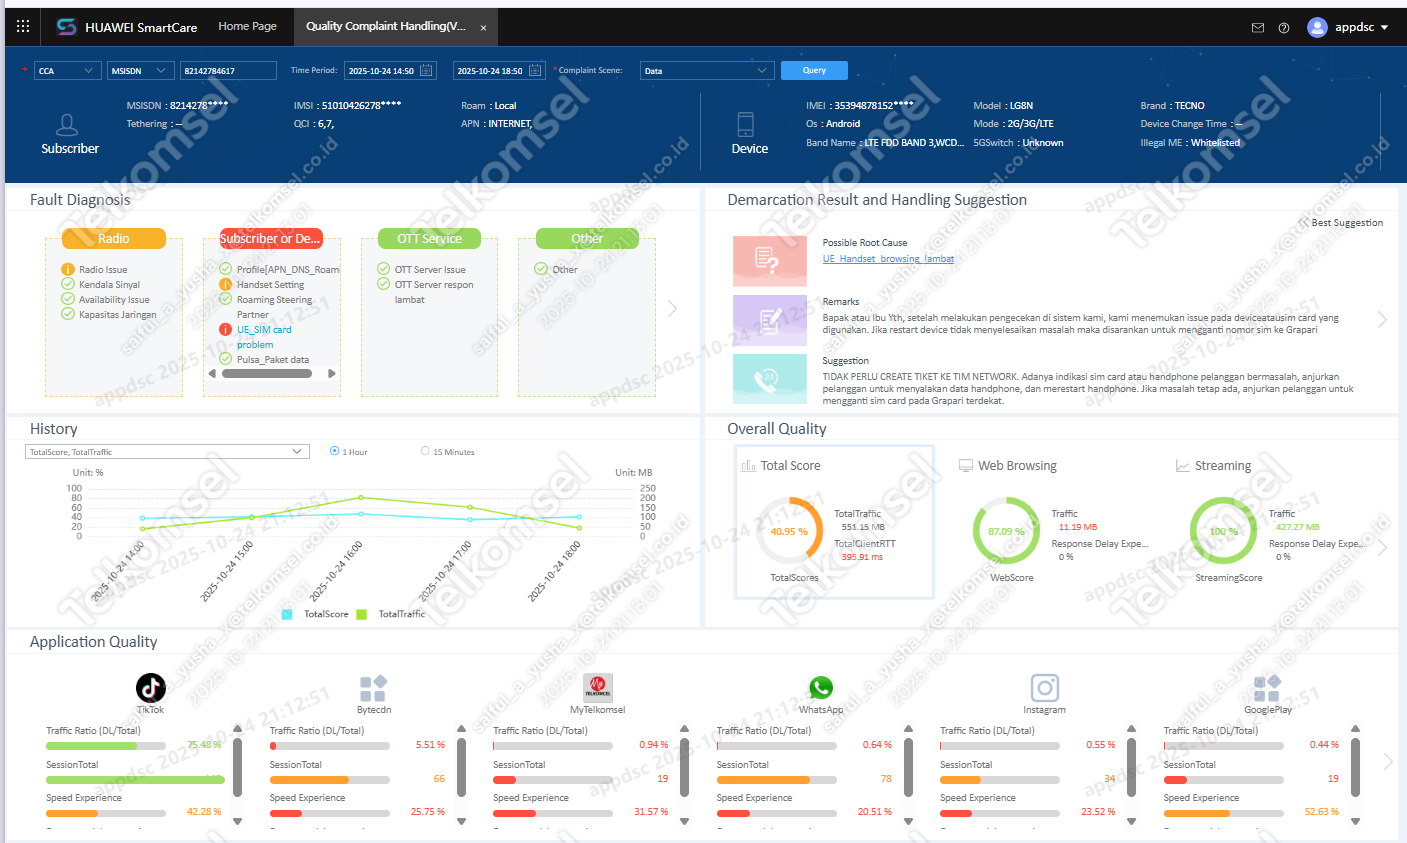
Task: Click the Device phone icon
Action: tap(746, 124)
